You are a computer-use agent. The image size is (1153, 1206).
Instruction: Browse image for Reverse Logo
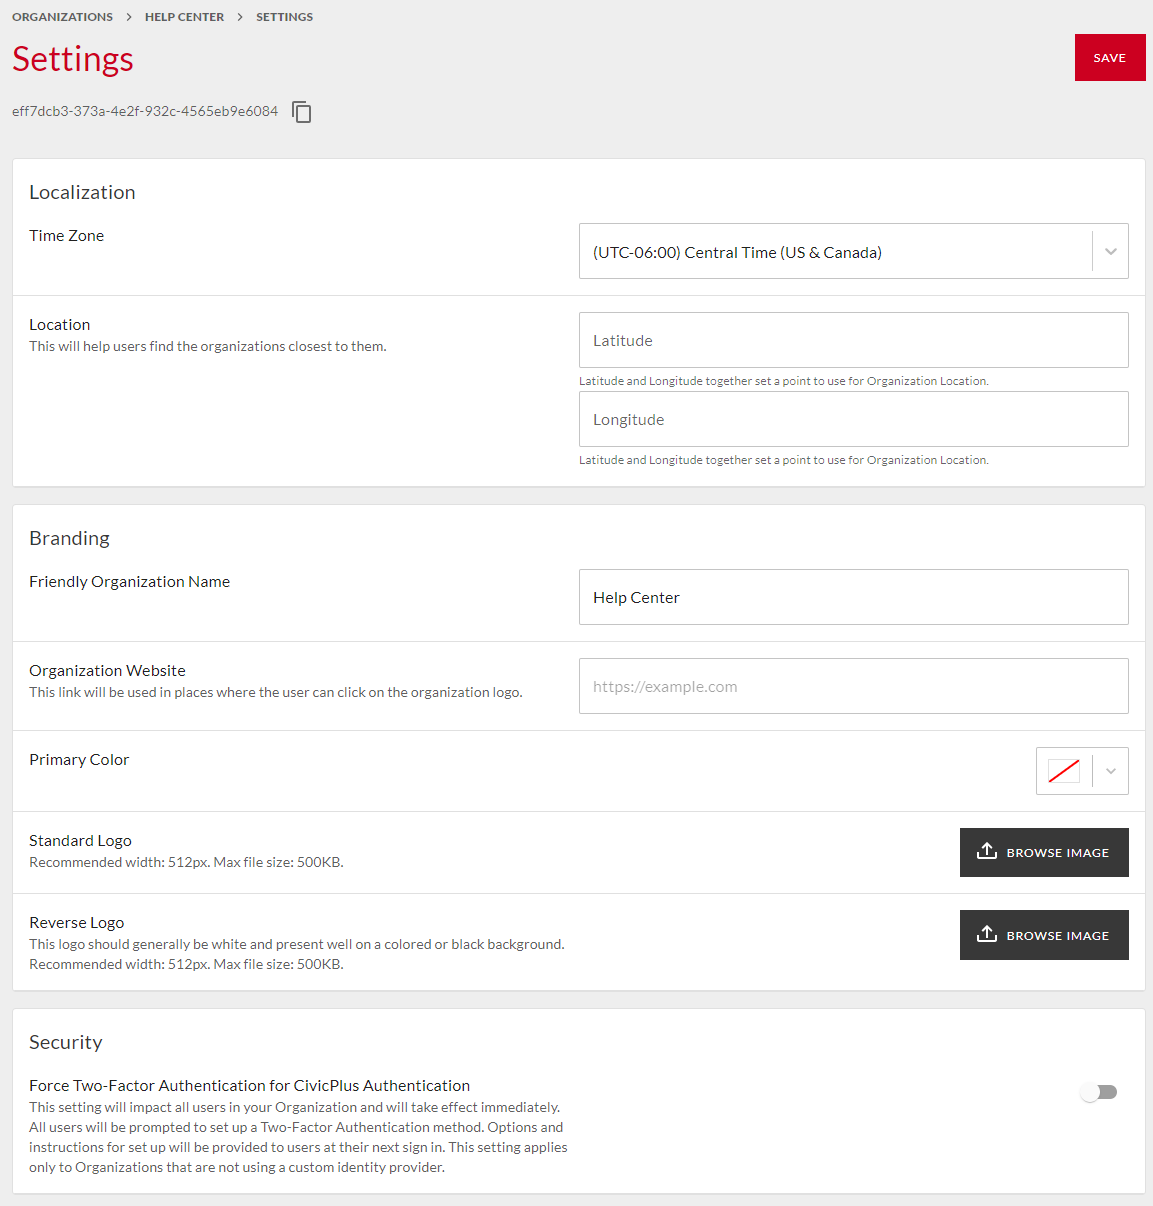pyautogui.click(x=1044, y=935)
